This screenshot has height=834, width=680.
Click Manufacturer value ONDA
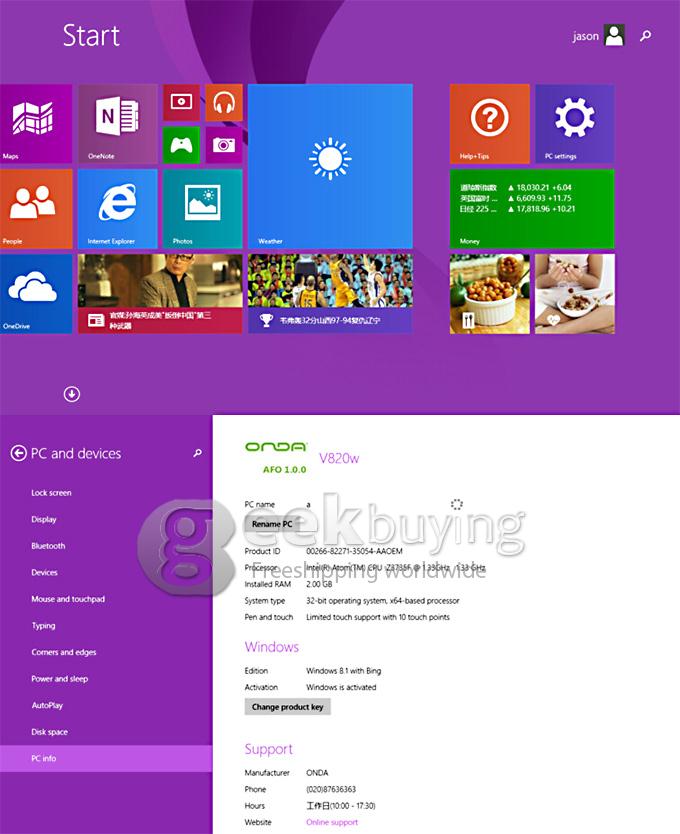[x=317, y=773]
